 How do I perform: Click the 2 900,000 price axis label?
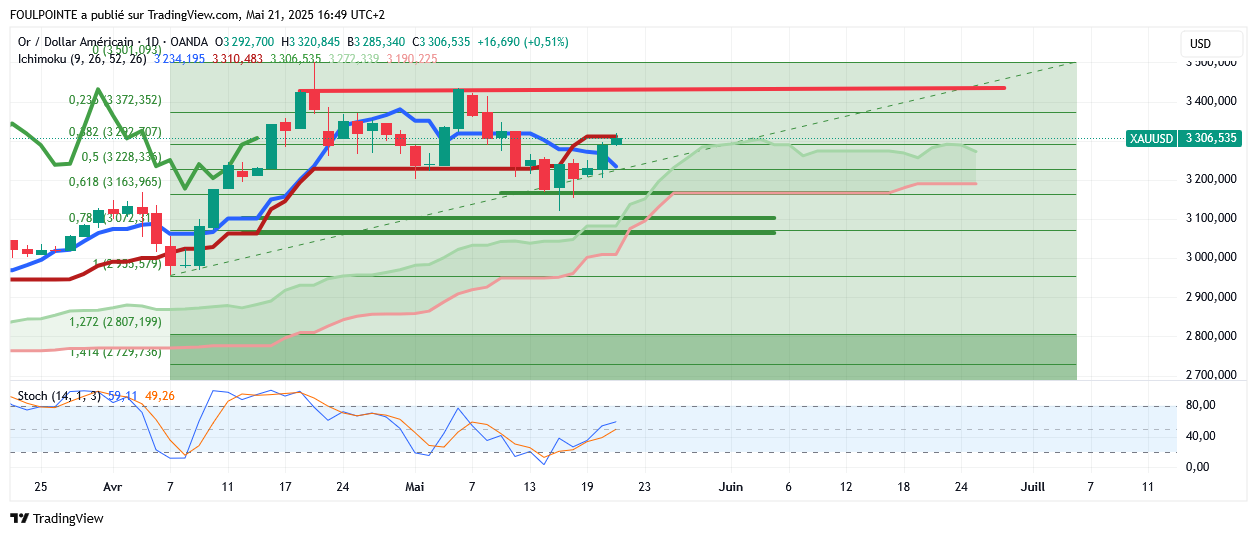pos(1212,297)
